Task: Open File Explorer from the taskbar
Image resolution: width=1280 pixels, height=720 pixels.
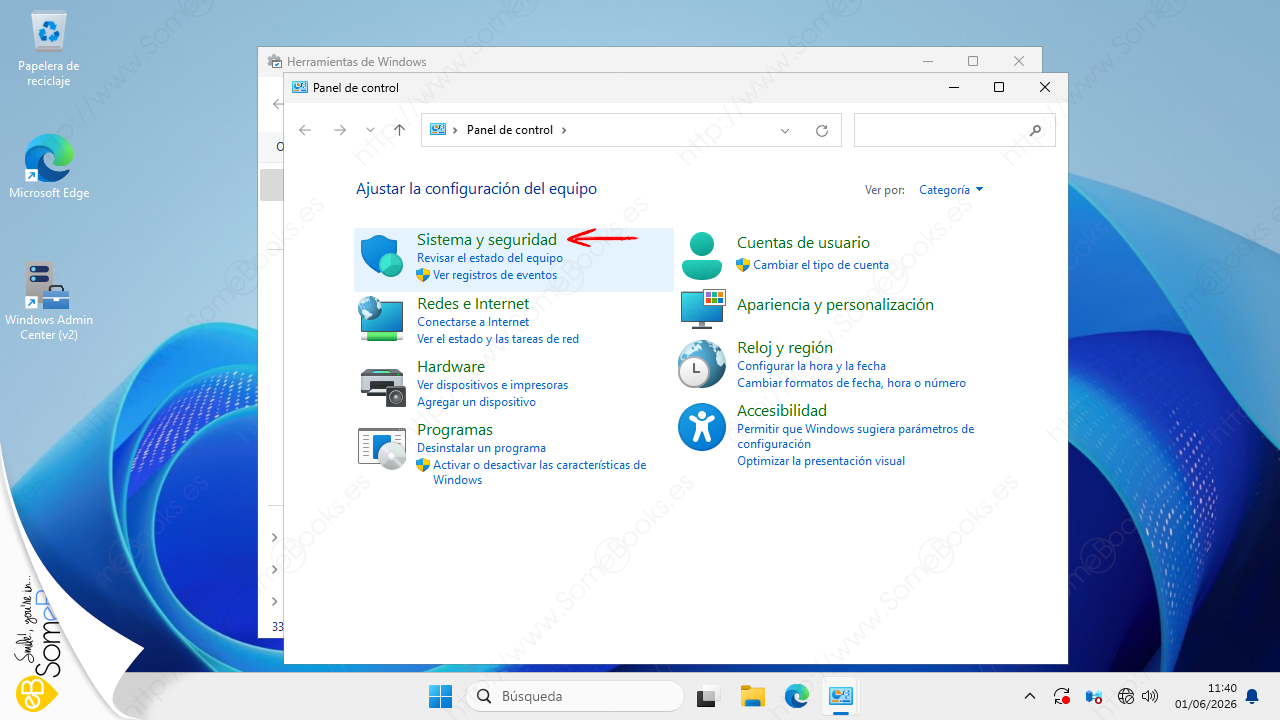Action: click(x=752, y=696)
